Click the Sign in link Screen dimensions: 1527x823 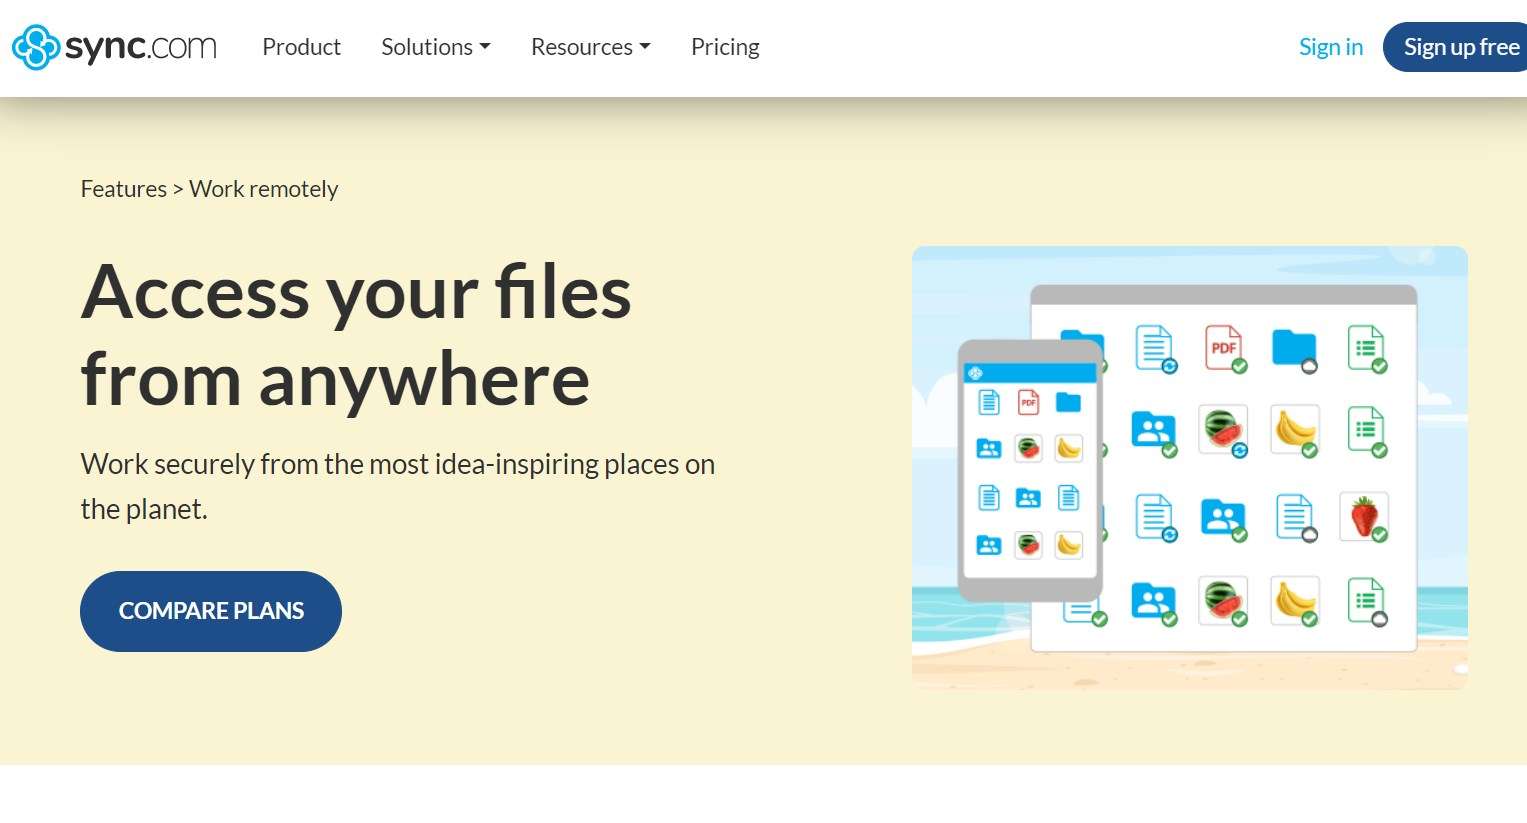1330,47
